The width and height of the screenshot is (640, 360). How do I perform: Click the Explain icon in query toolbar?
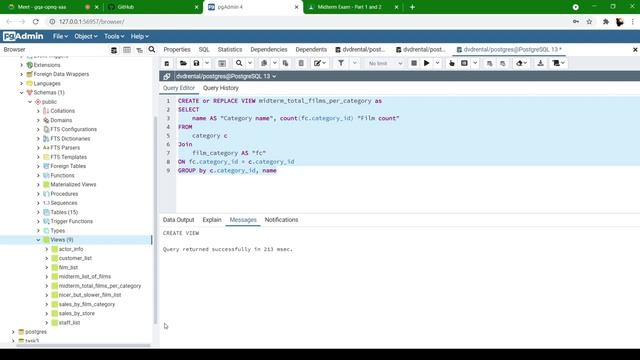point(451,63)
